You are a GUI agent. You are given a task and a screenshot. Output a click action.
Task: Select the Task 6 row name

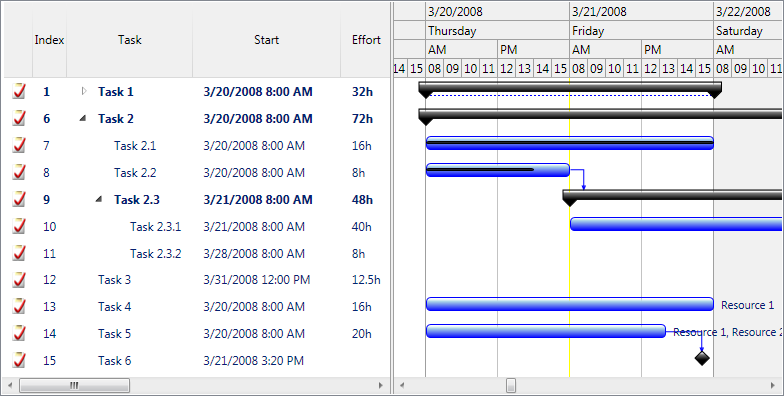pyautogui.click(x=114, y=361)
